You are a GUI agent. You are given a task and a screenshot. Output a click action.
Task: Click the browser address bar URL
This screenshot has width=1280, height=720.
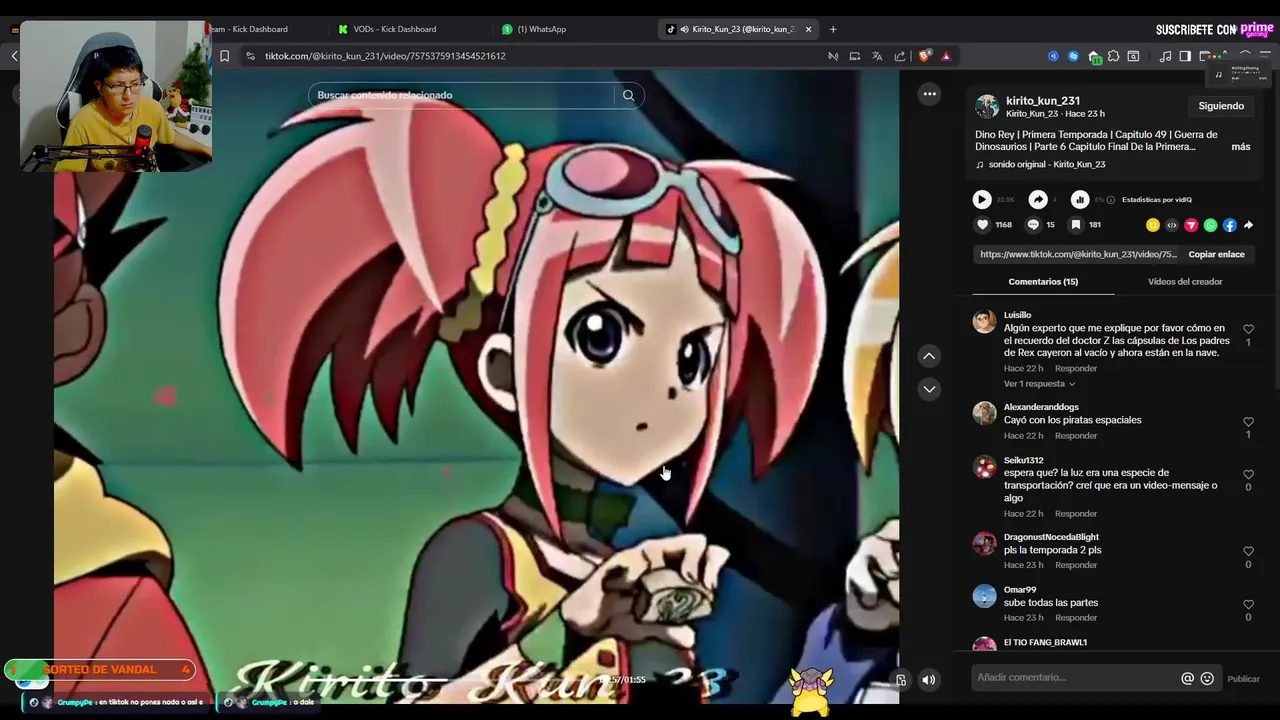pos(385,56)
